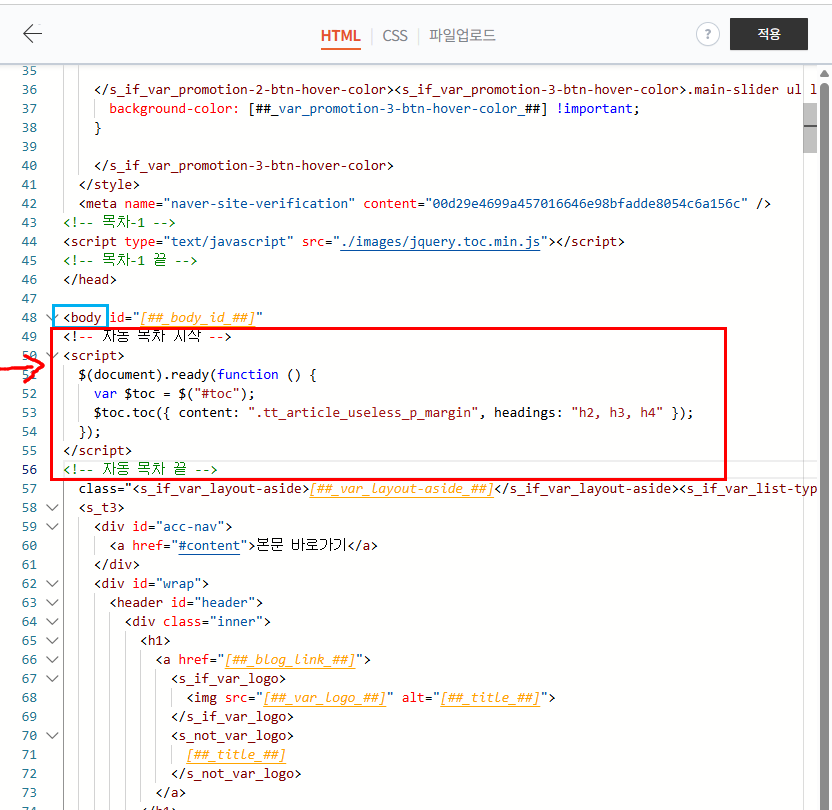Click the $(document).ready line
Viewport: 832px width, 810px height.
pos(197,375)
